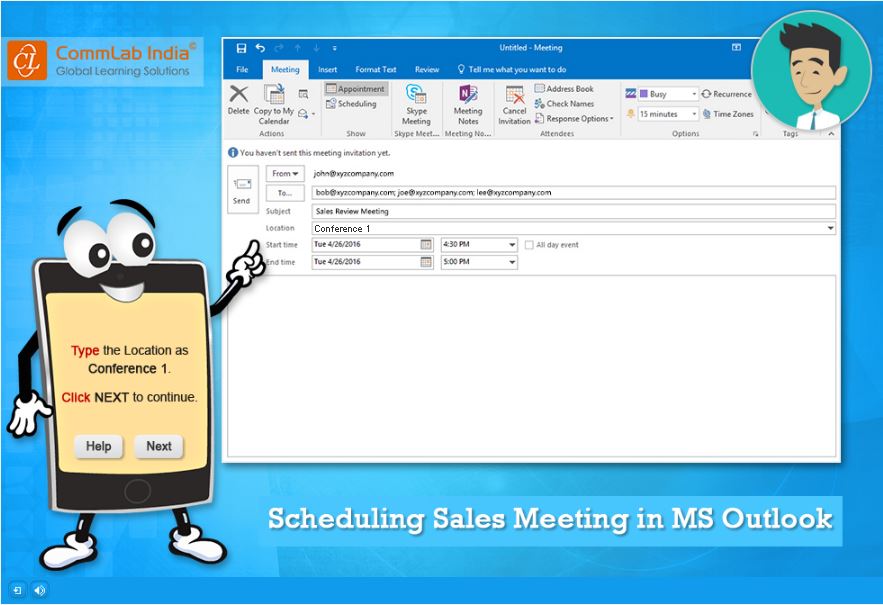Click the Previous Item up arrow
Viewport: 883px width, 605px height.
click(x=298, y=48)
